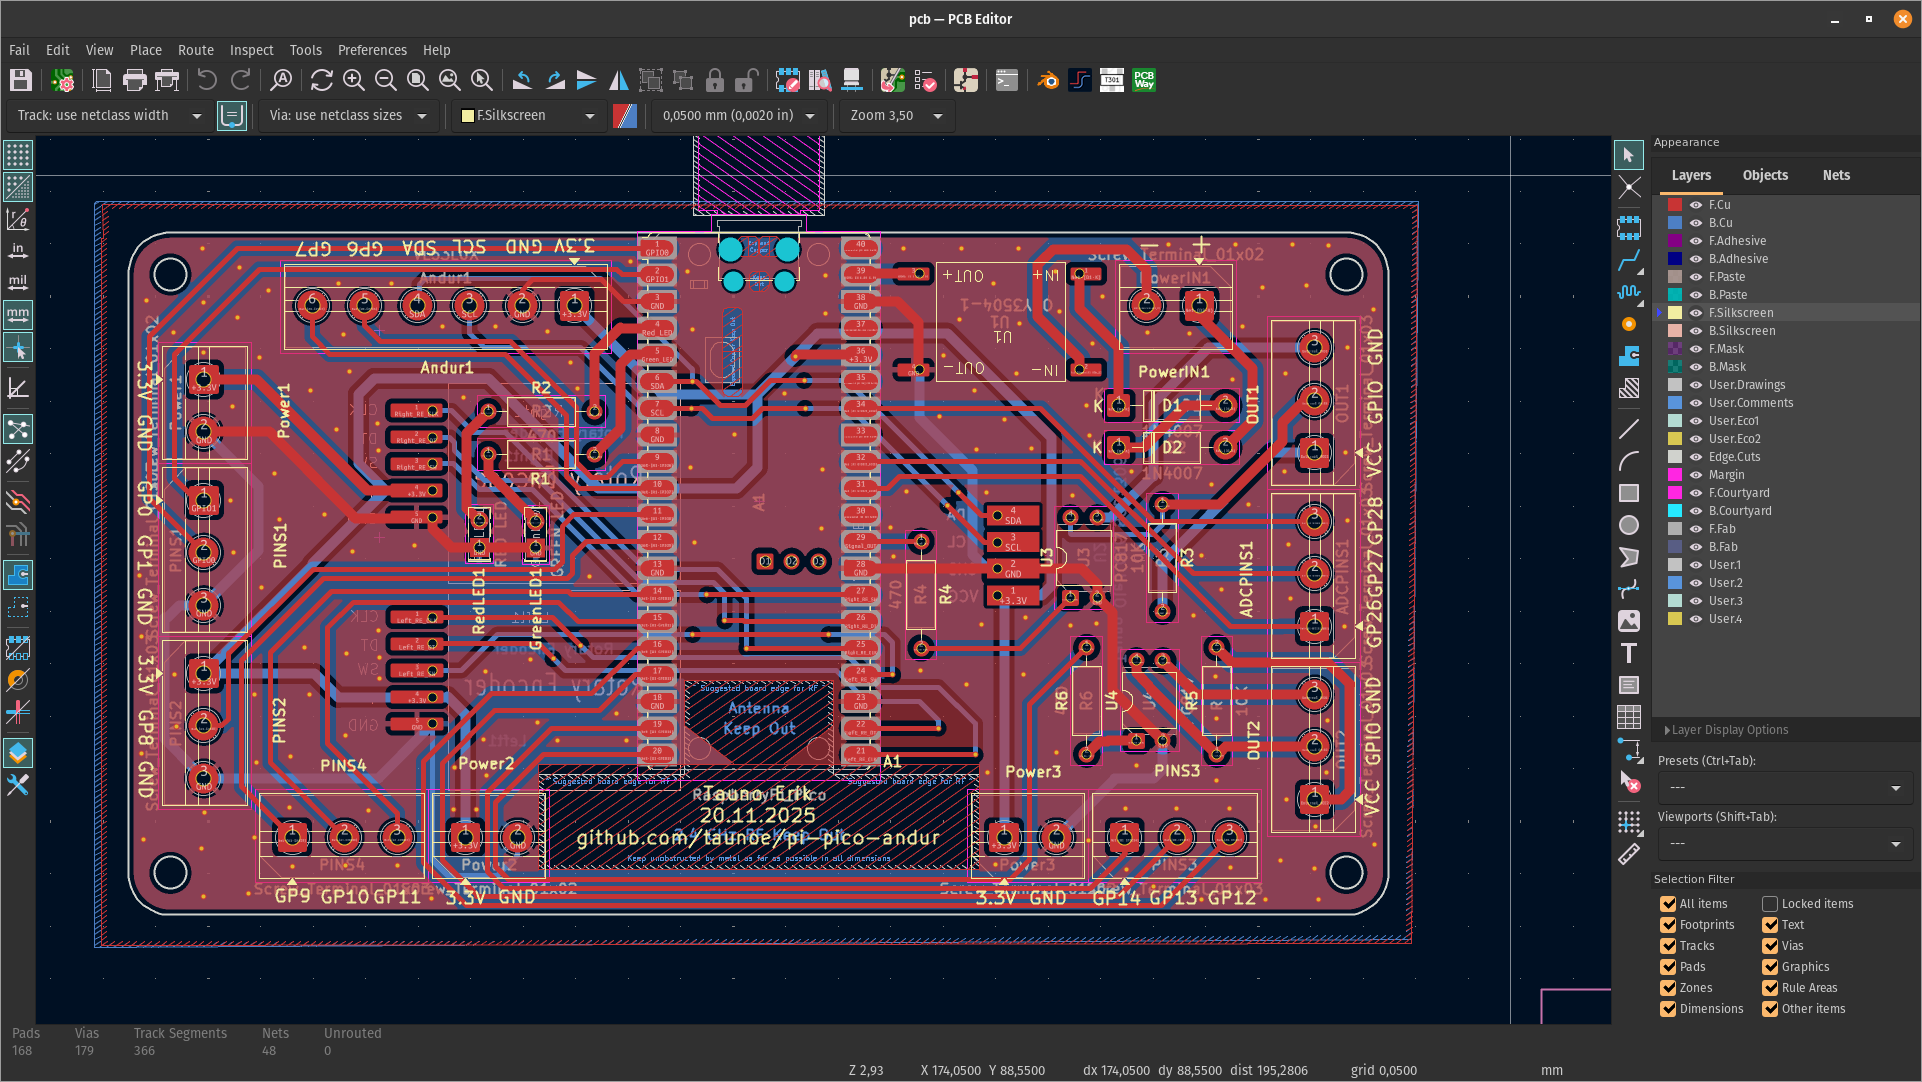This screenshot has width=1922, height=1082.
Task: Click the Zoom in magnifier icon
Action: [x=353, y=80]
